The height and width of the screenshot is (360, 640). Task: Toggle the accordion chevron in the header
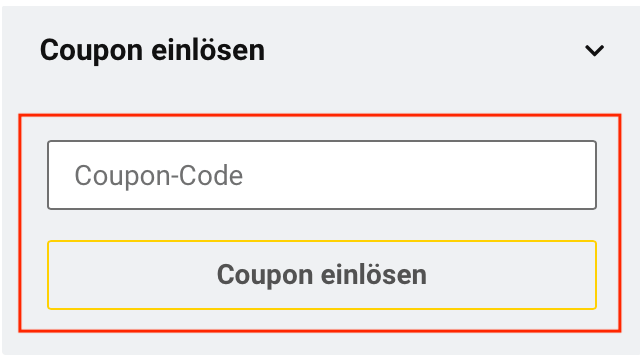point(594,51)
